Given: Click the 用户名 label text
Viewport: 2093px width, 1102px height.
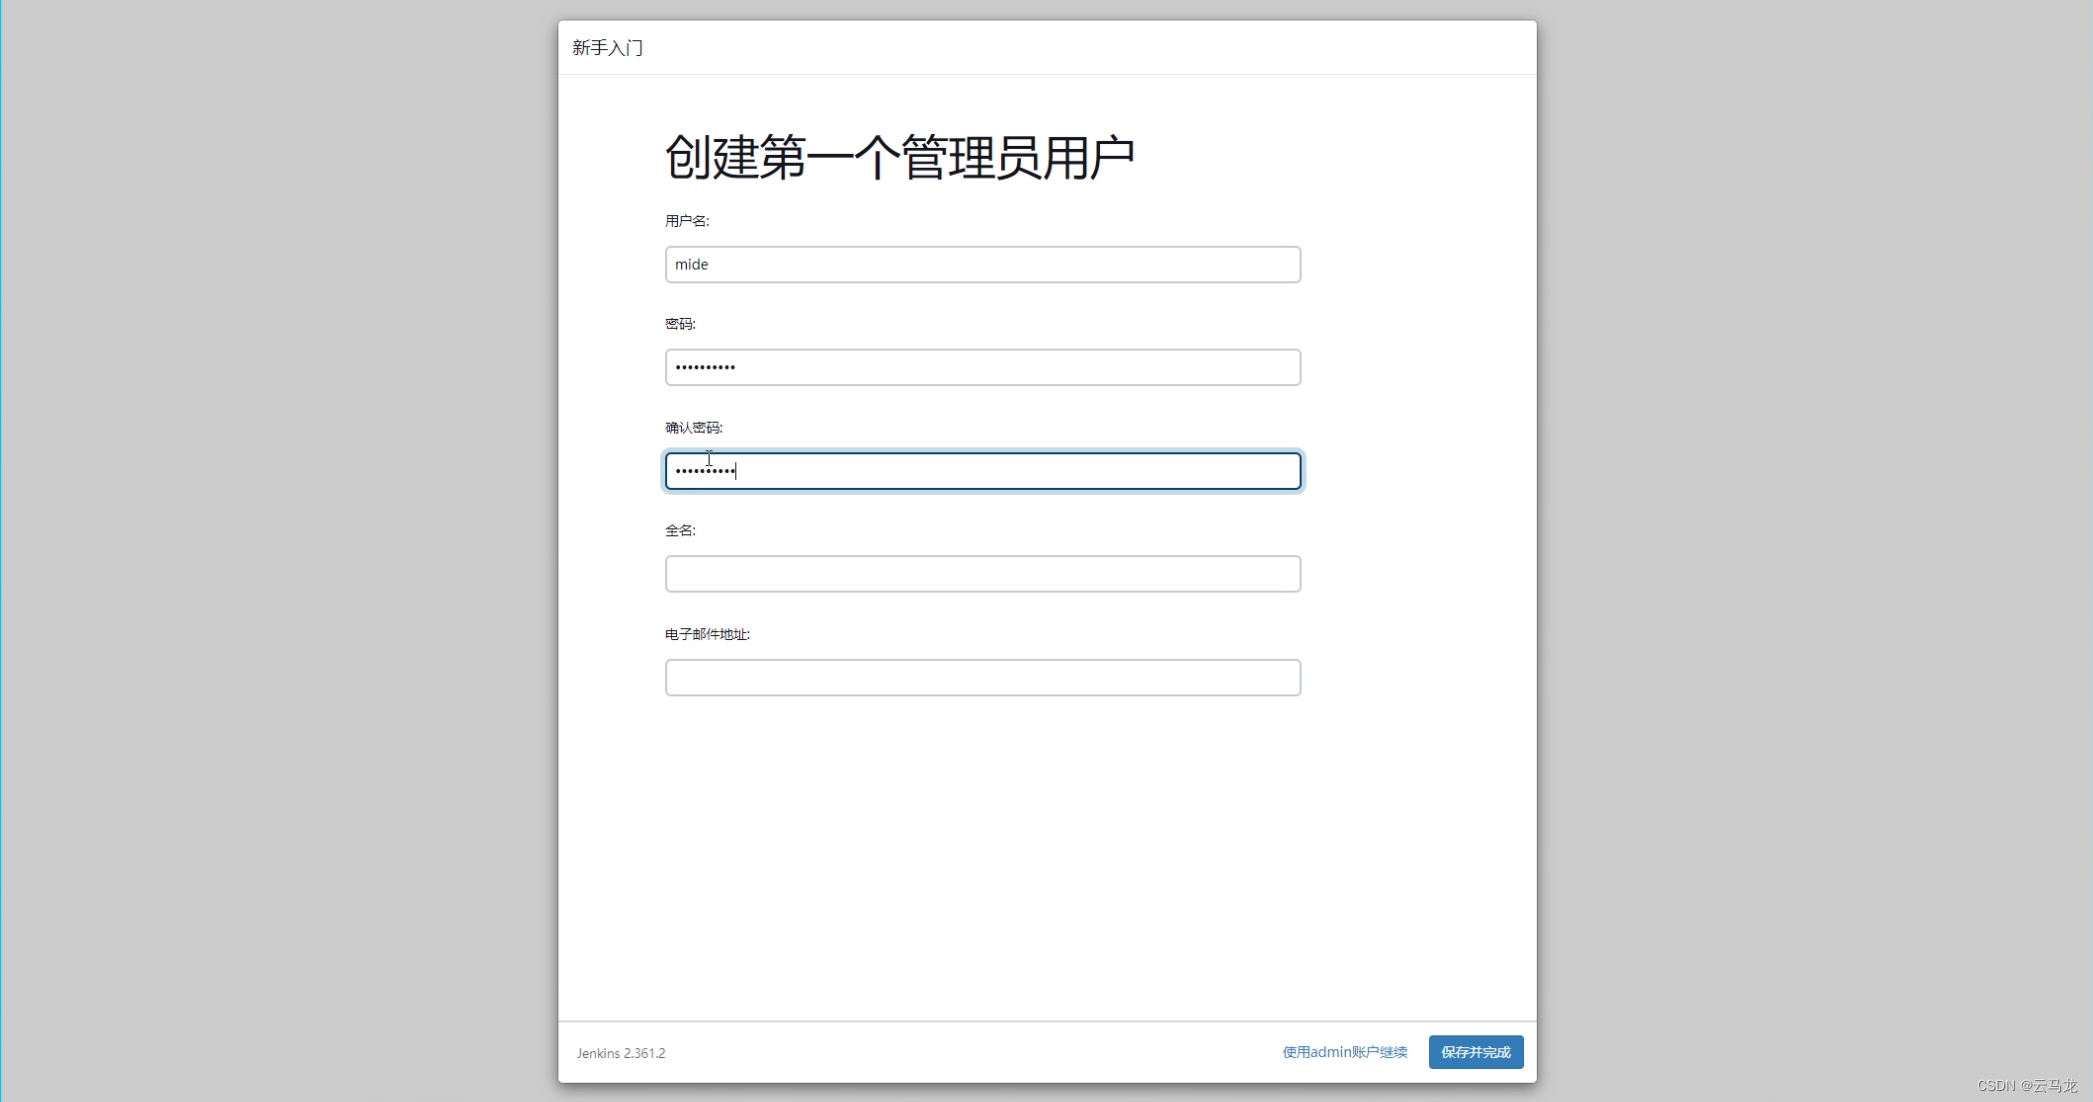Looking at the screenshot, I should [x=687, y=221].
